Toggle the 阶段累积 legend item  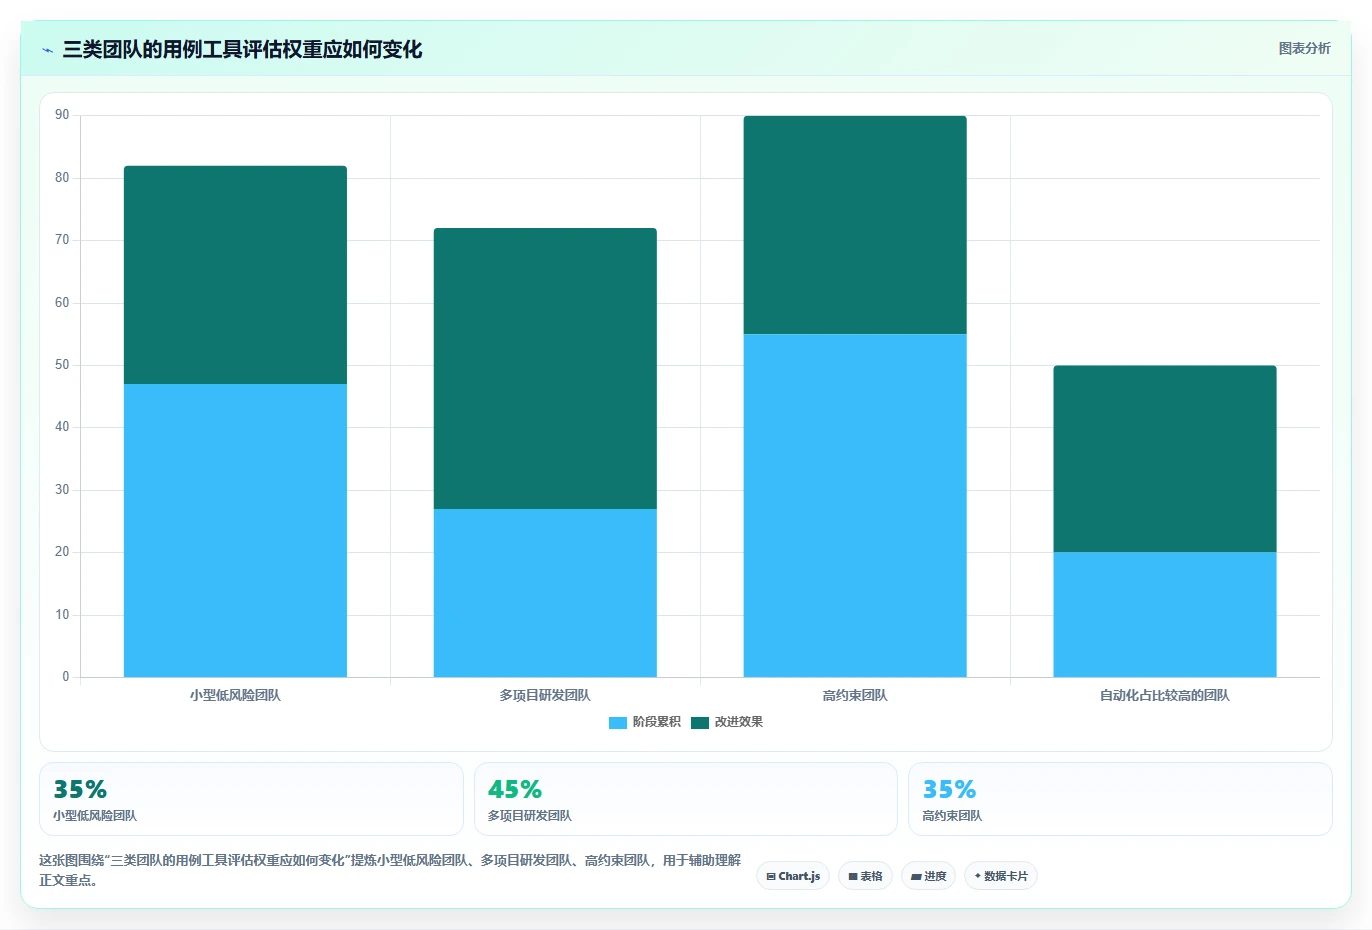pos(645,722)
